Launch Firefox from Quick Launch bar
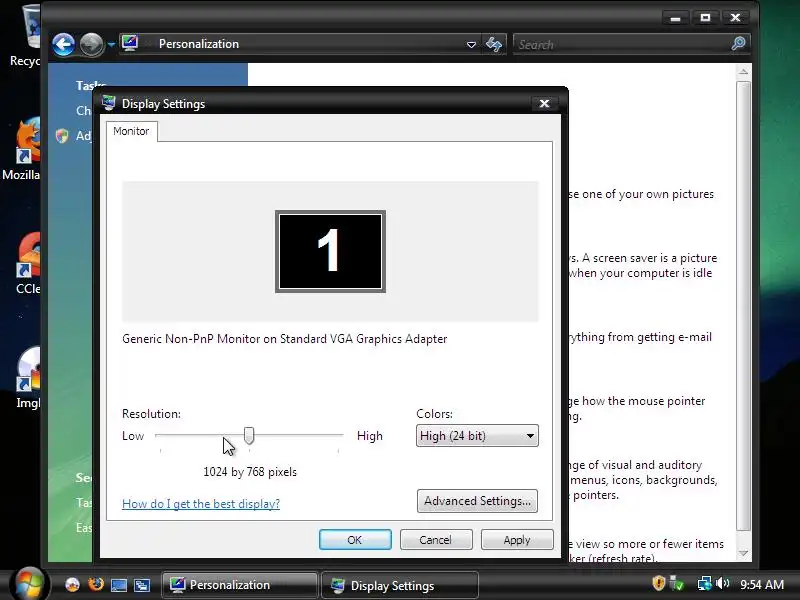The image size is (800, 600). pyautogui.click(x=95, y=585)
